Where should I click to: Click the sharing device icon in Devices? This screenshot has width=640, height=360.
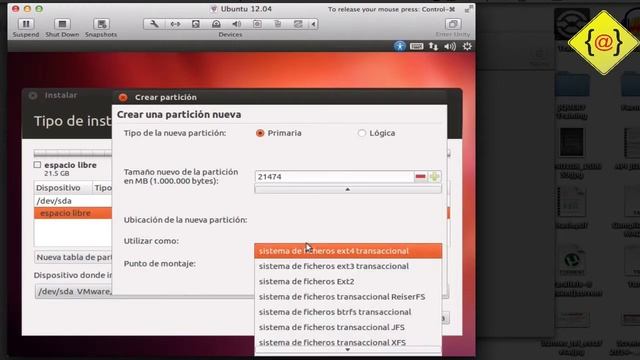[x=298, y=24]
